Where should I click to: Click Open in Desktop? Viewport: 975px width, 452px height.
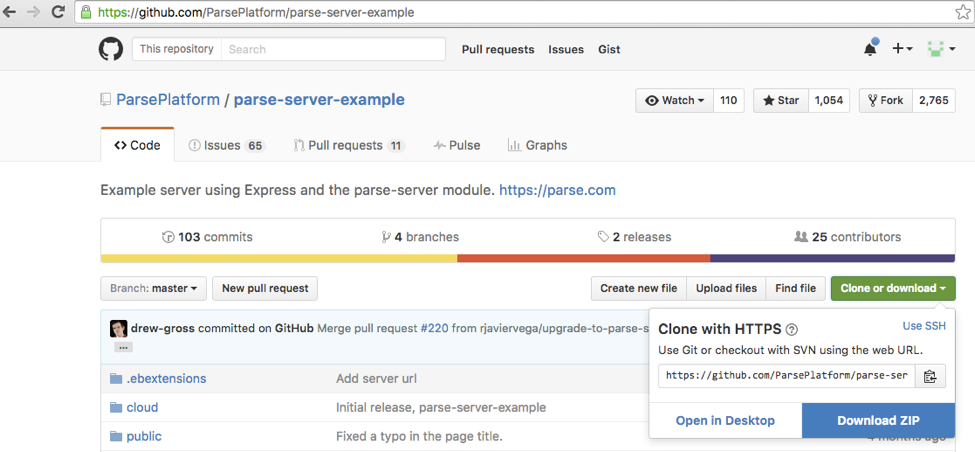(x=725, y=421)
